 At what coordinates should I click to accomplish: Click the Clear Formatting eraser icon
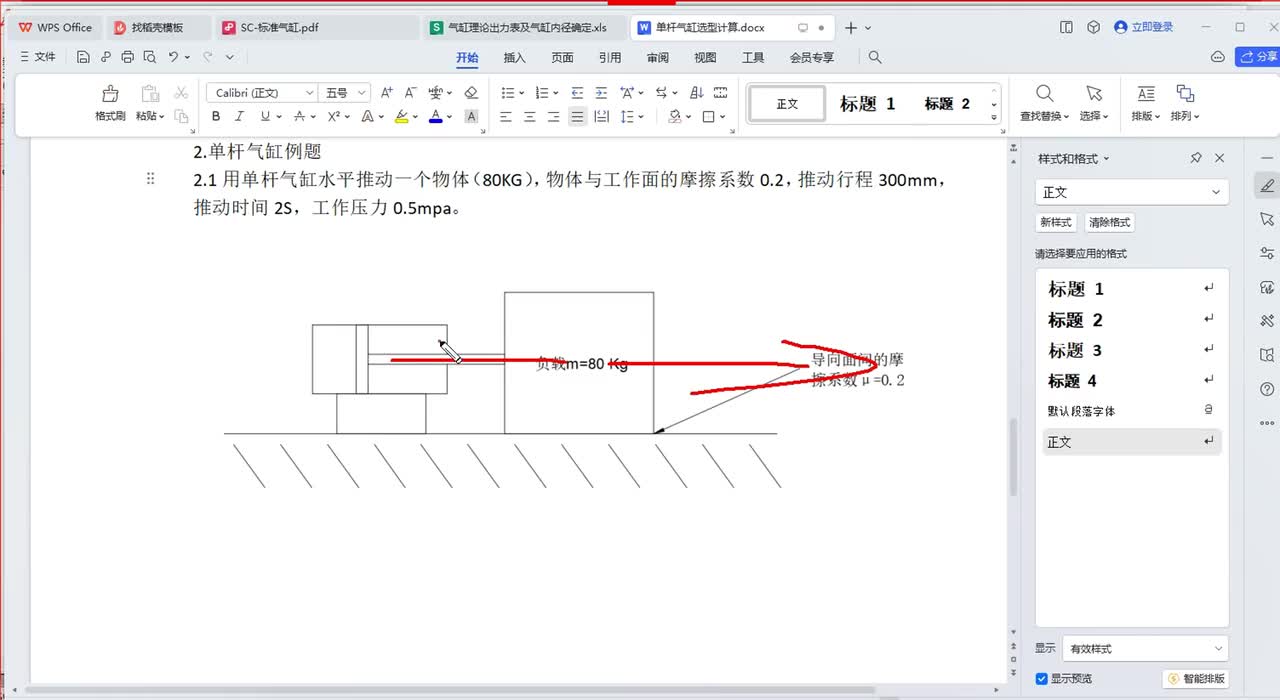(x=471, y=93)
